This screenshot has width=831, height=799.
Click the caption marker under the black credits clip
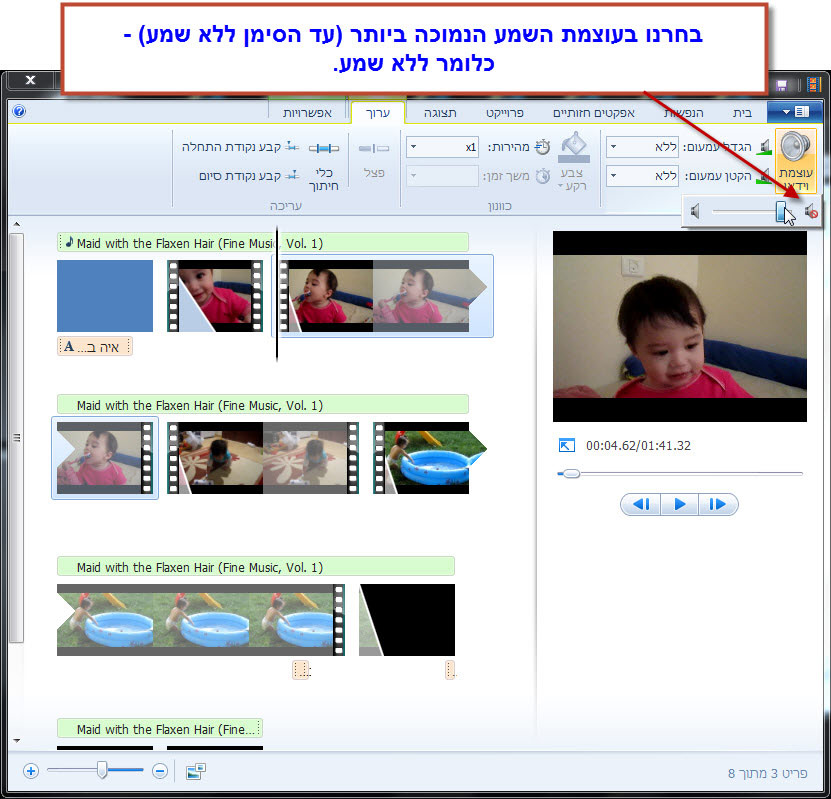click(x=450, y=670)
